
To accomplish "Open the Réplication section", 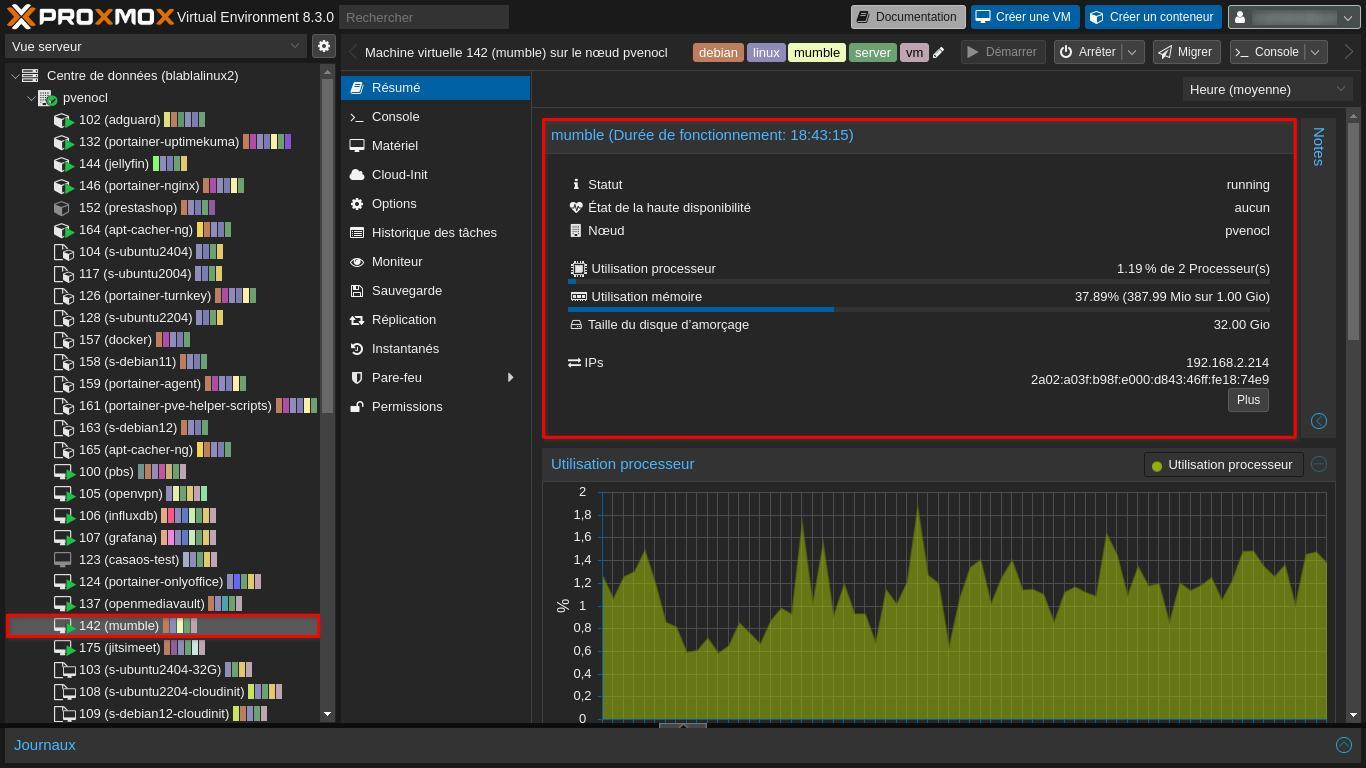I will (x=435, y=320).
